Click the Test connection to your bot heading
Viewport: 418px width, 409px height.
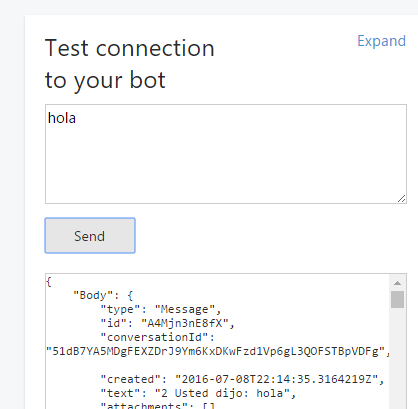(x=130, y=63)
